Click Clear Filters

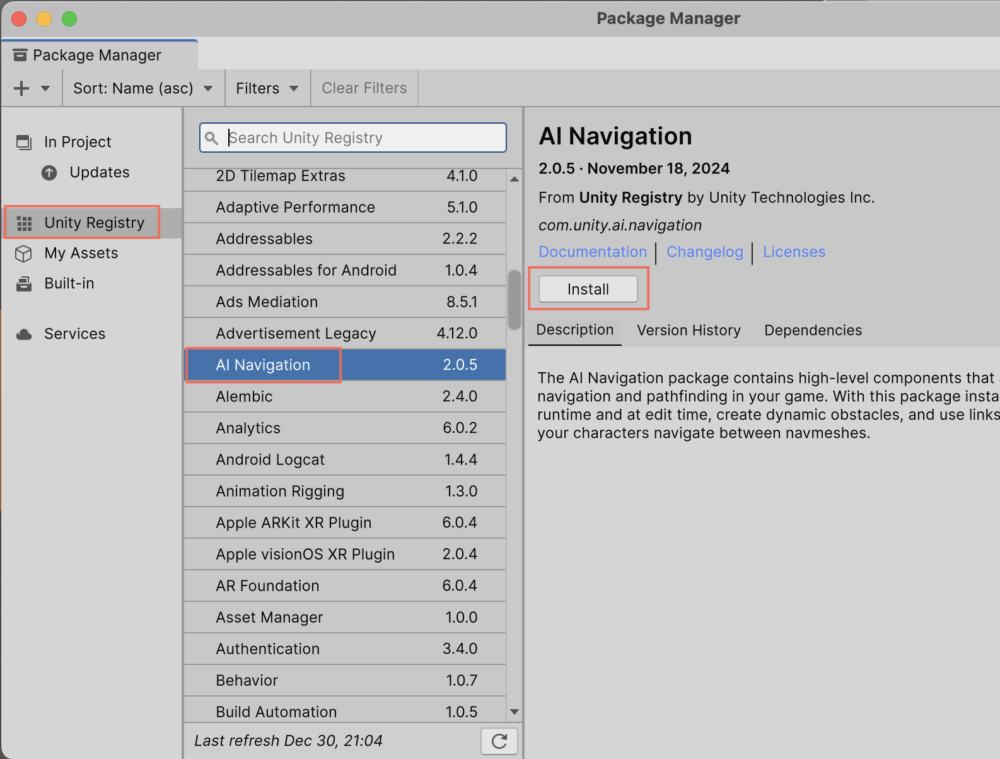click(x=363, y=87)
